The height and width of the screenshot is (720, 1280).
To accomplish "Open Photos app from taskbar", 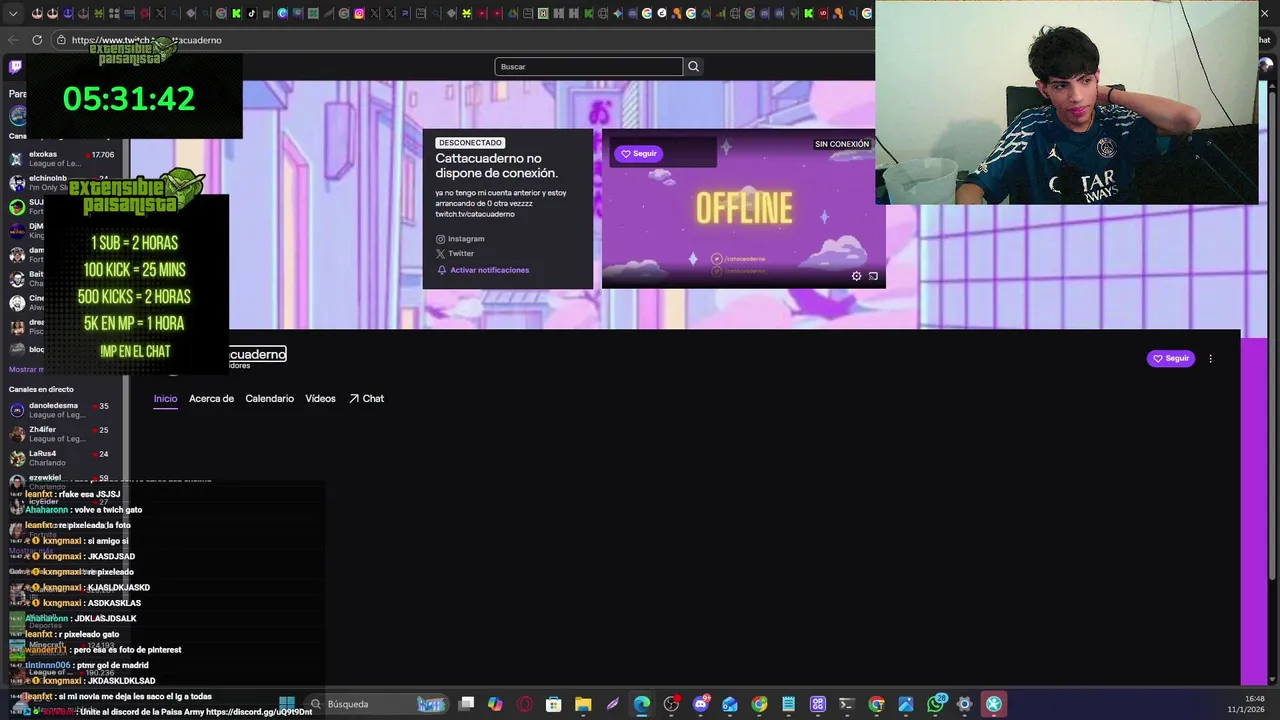I will tap(906, 704).
